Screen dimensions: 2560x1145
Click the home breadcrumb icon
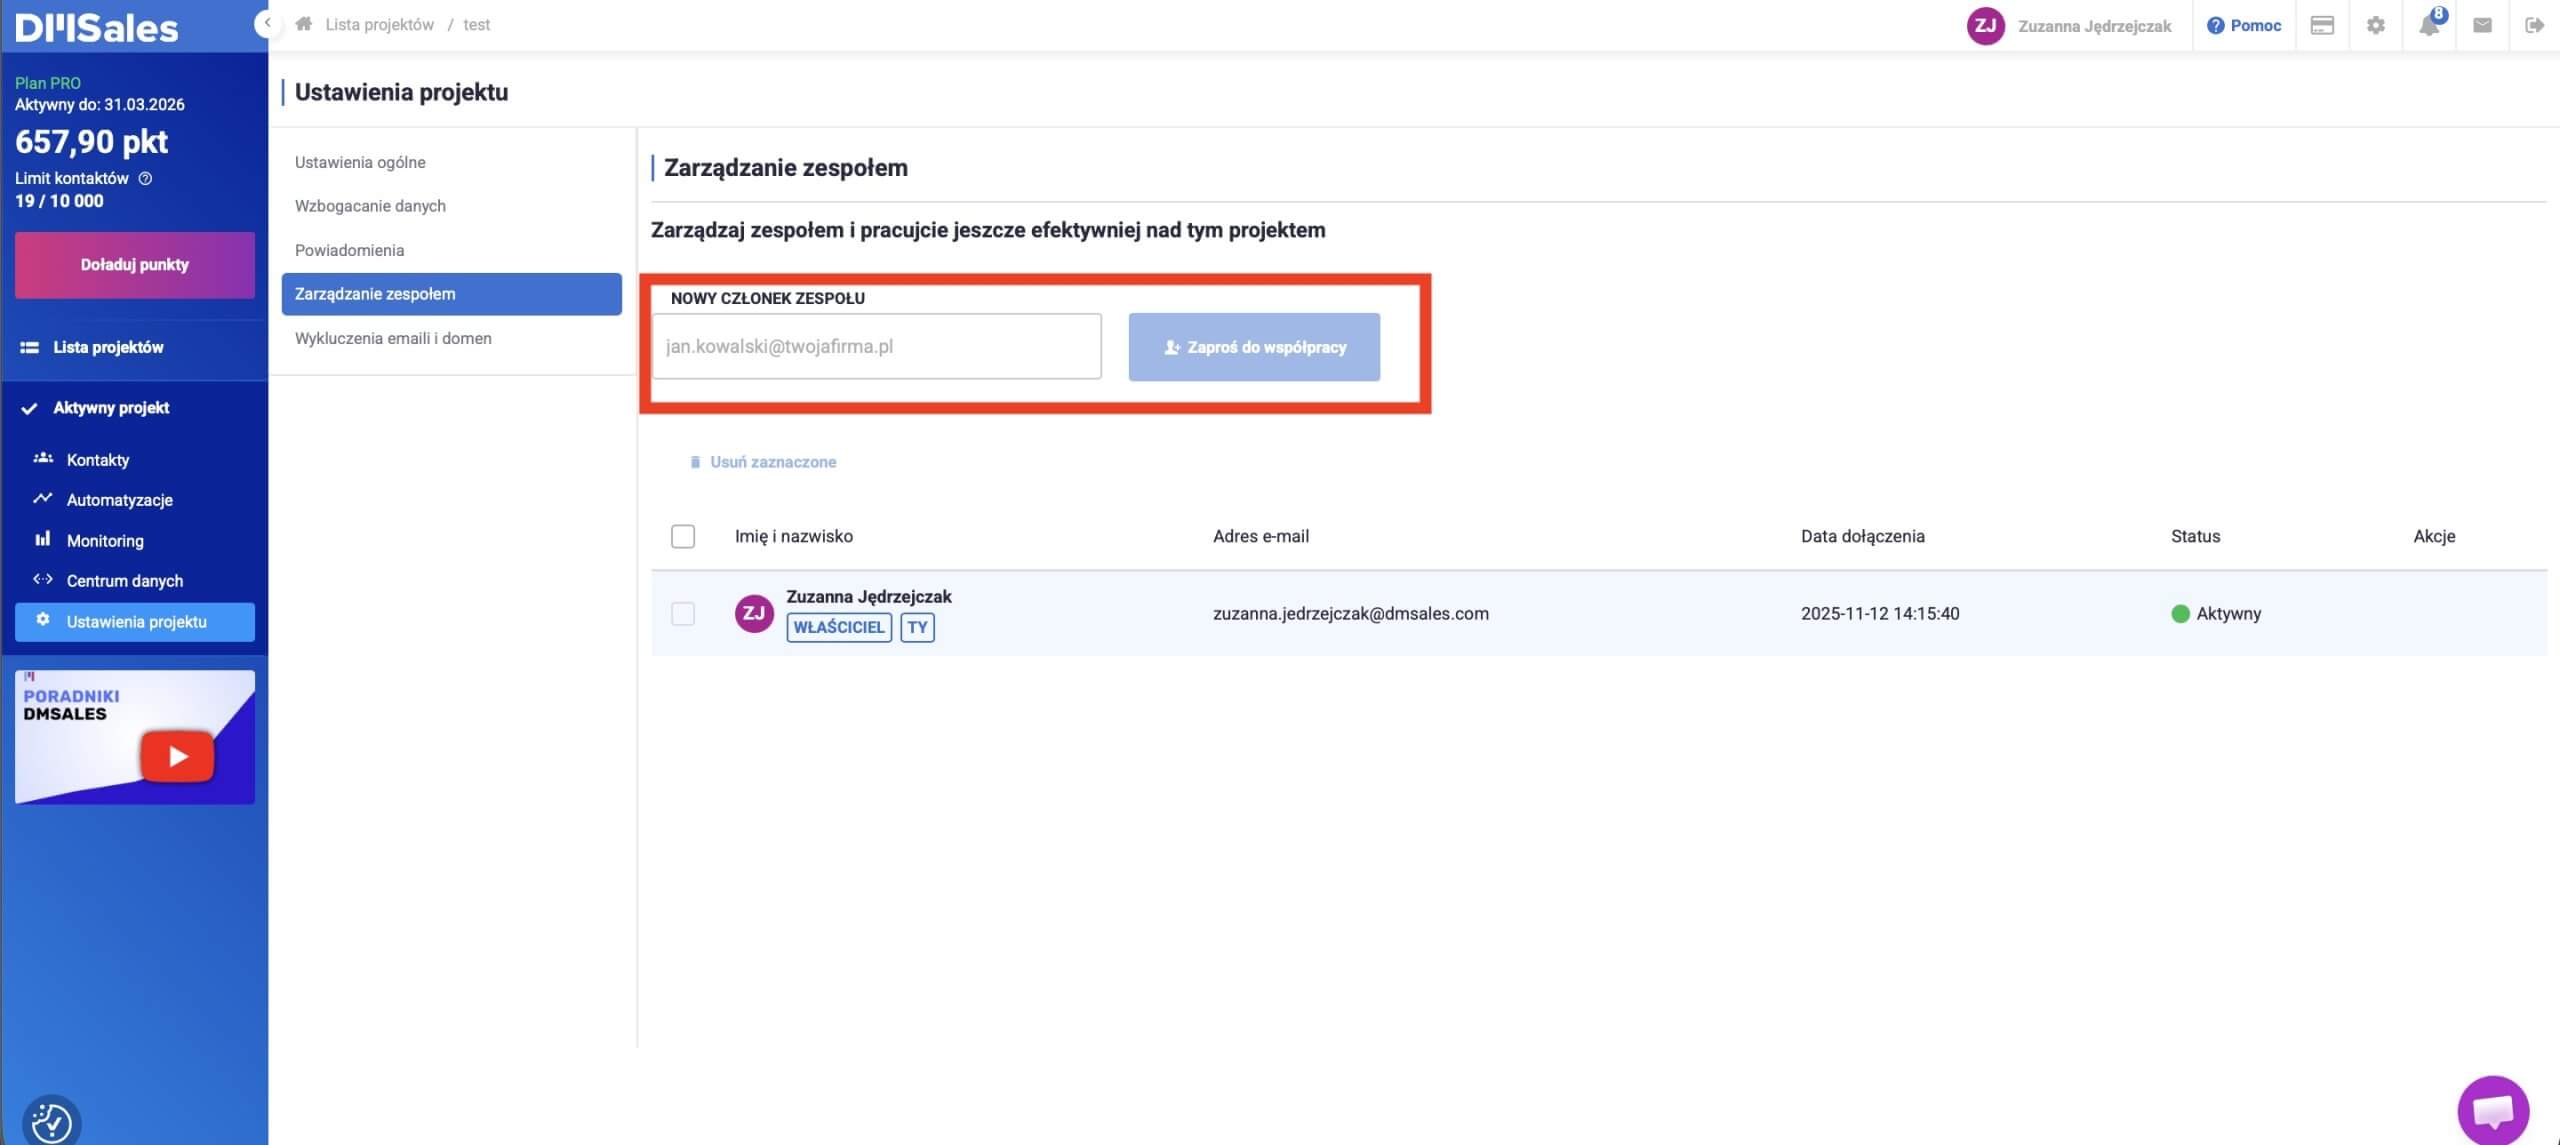coord(304,24)
